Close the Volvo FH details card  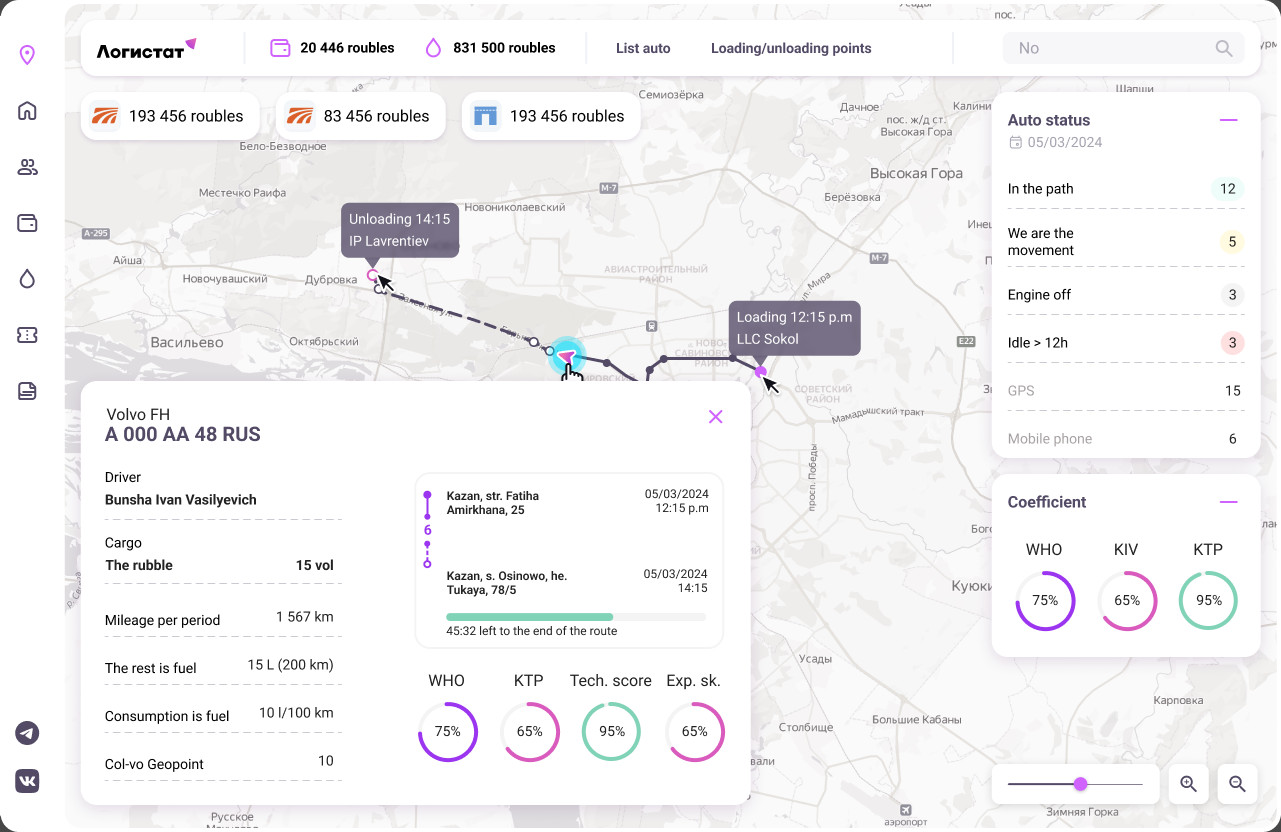715,417
